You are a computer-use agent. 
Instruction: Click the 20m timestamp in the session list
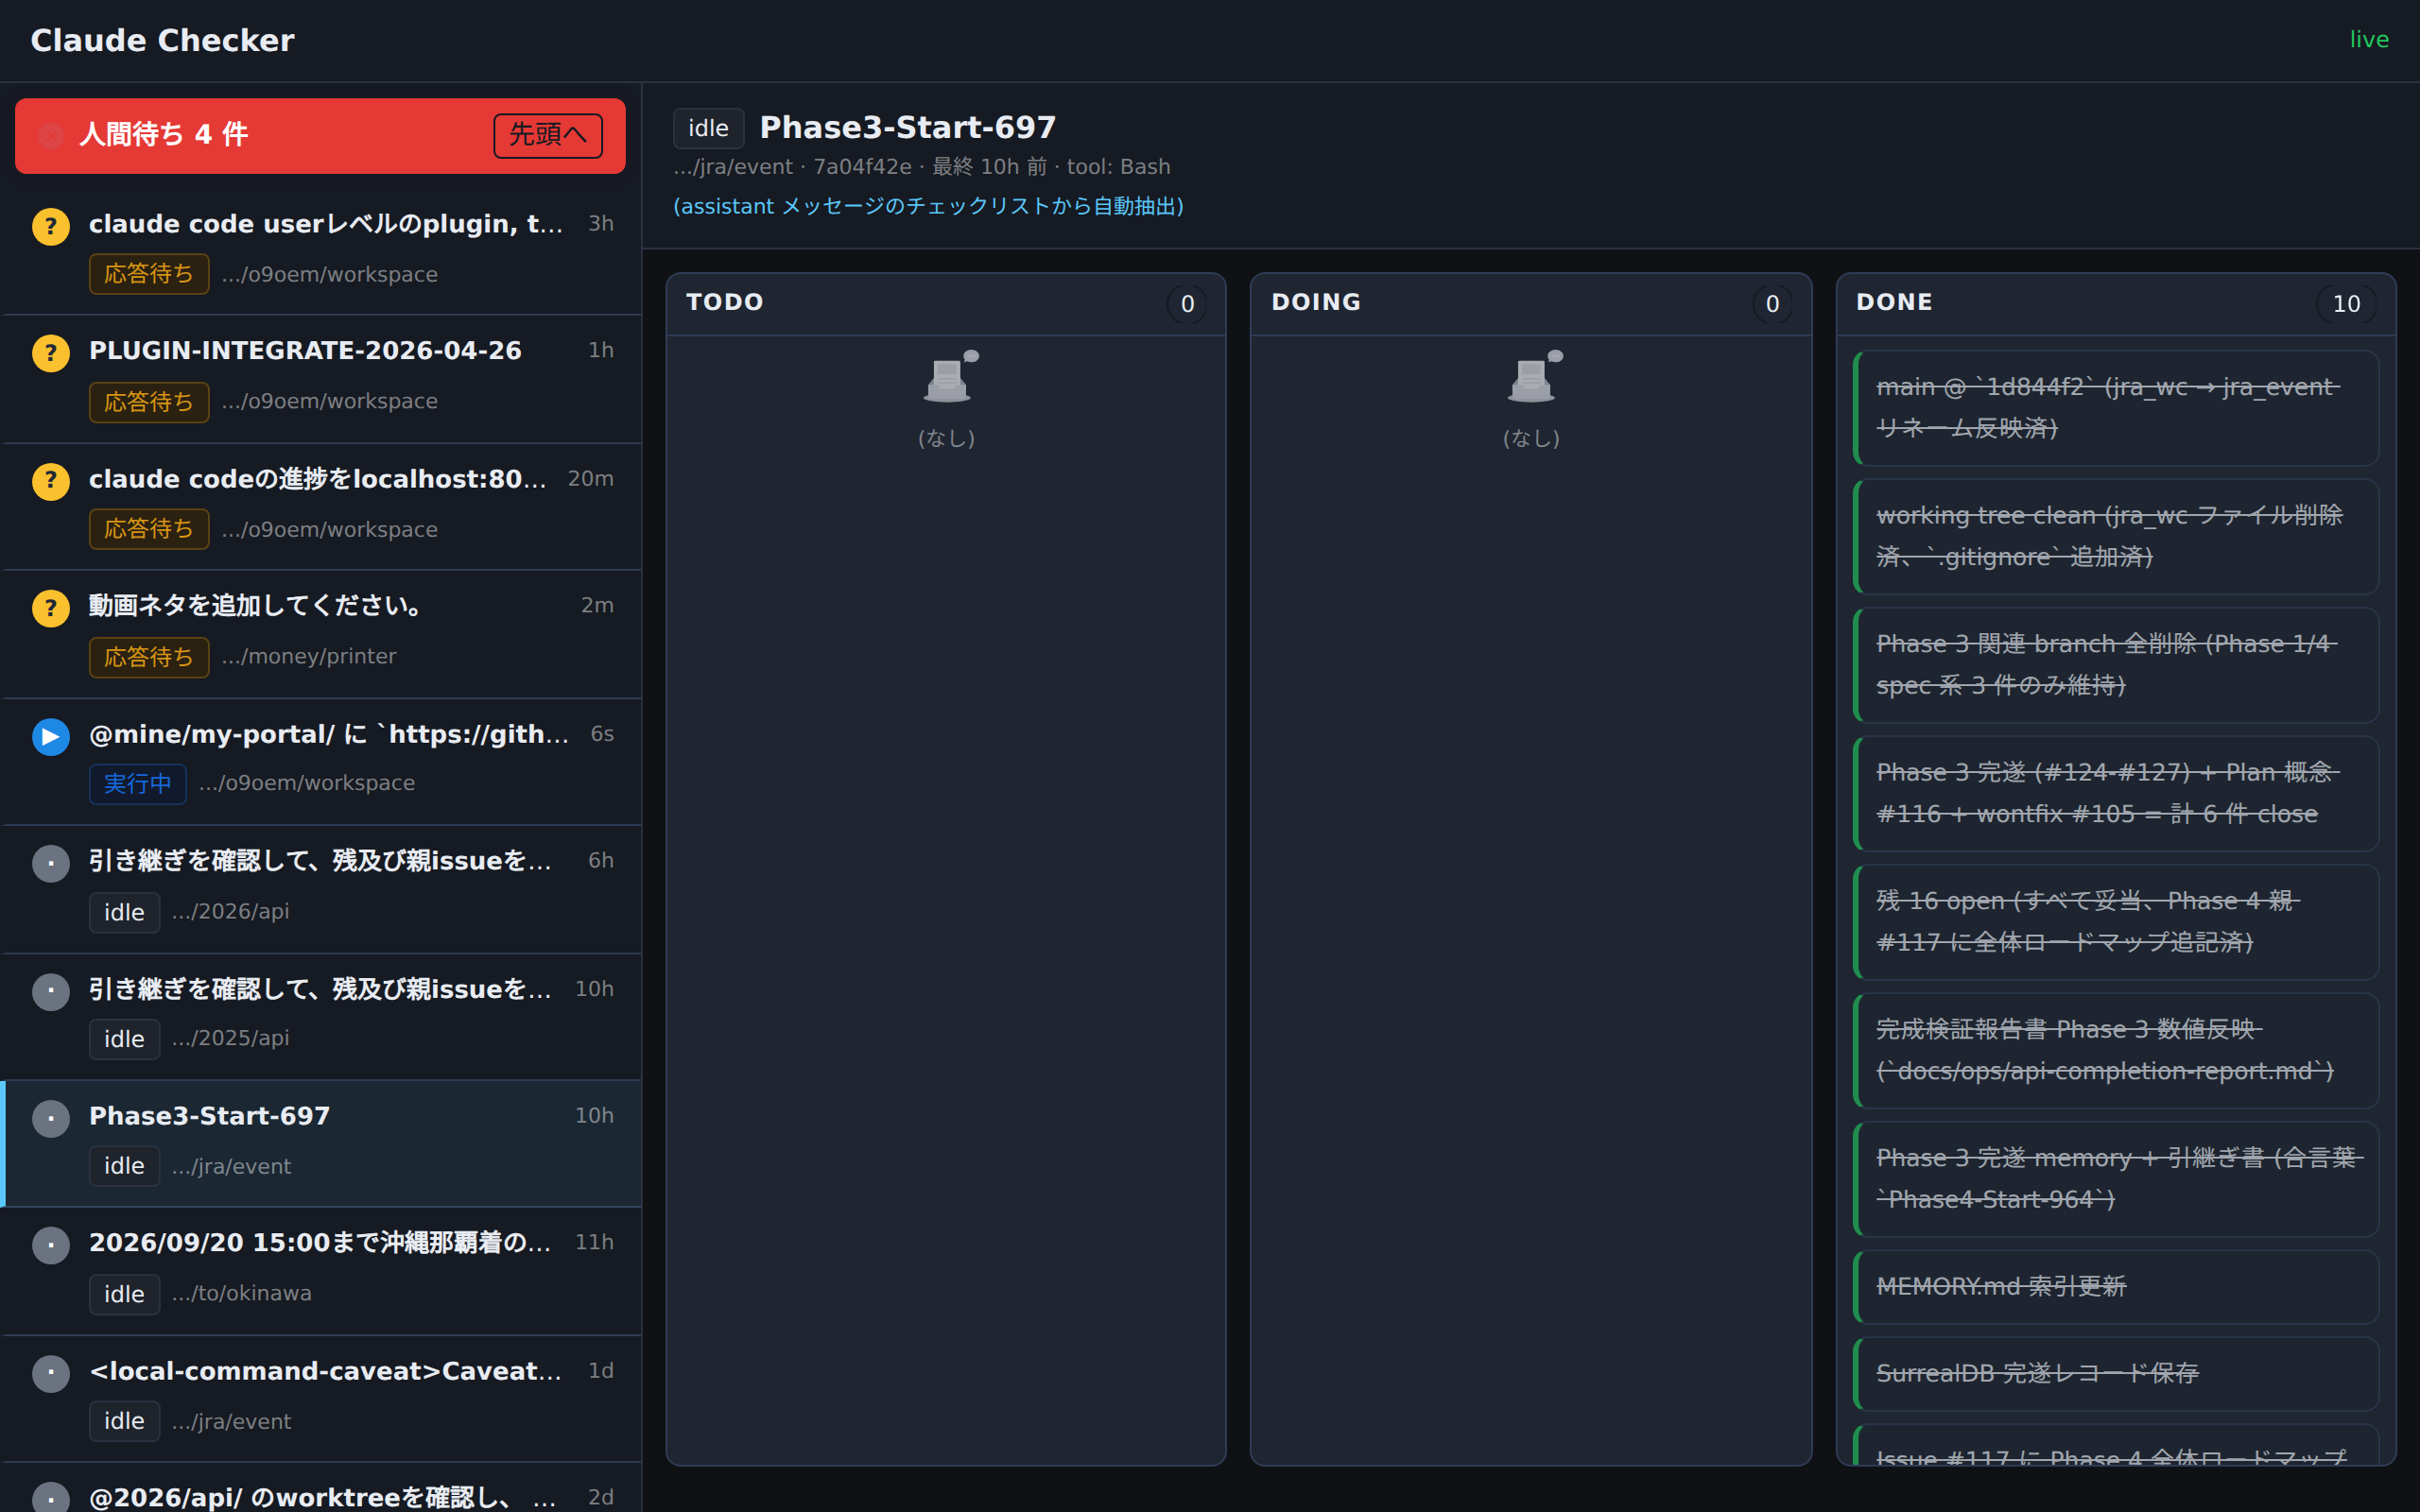(x=591, y=479)
